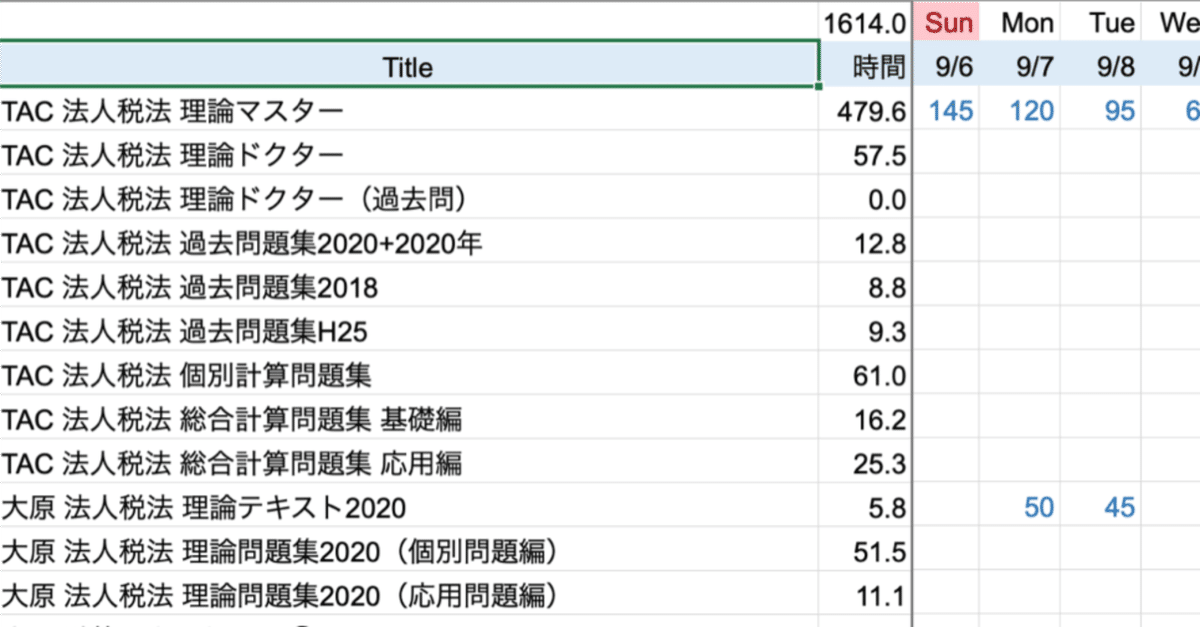Viewport: 1200px width, 627px height.
Task: Click the 16.2 hours cell
Action: (x=866, y=419)
